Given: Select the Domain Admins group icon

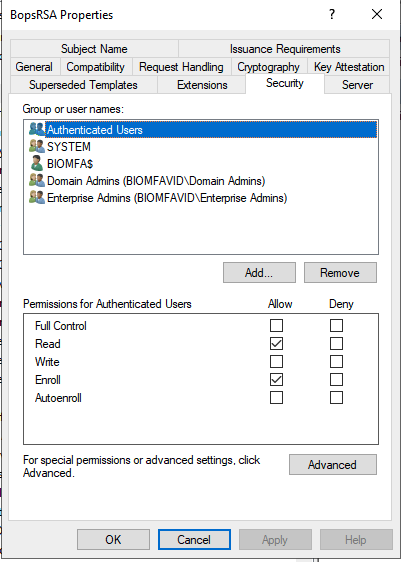Looking at the screenshot, I should pyautogui.click(x=37, y=180).
